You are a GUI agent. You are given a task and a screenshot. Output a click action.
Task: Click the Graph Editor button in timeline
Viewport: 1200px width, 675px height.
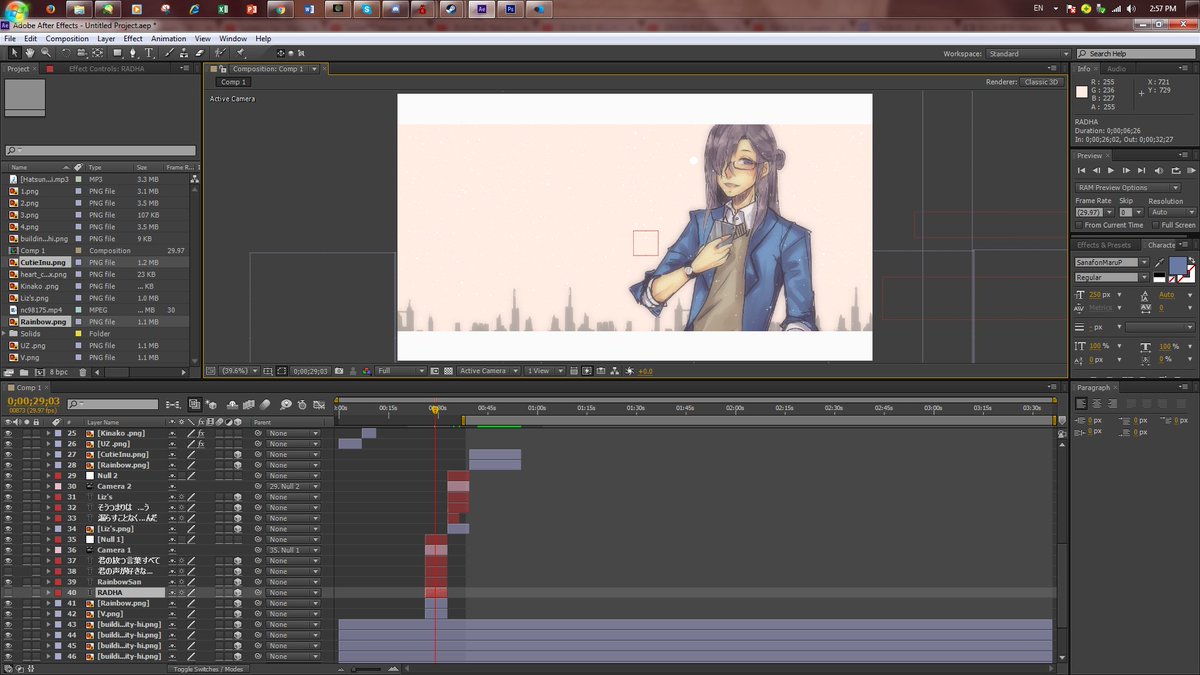317,405
